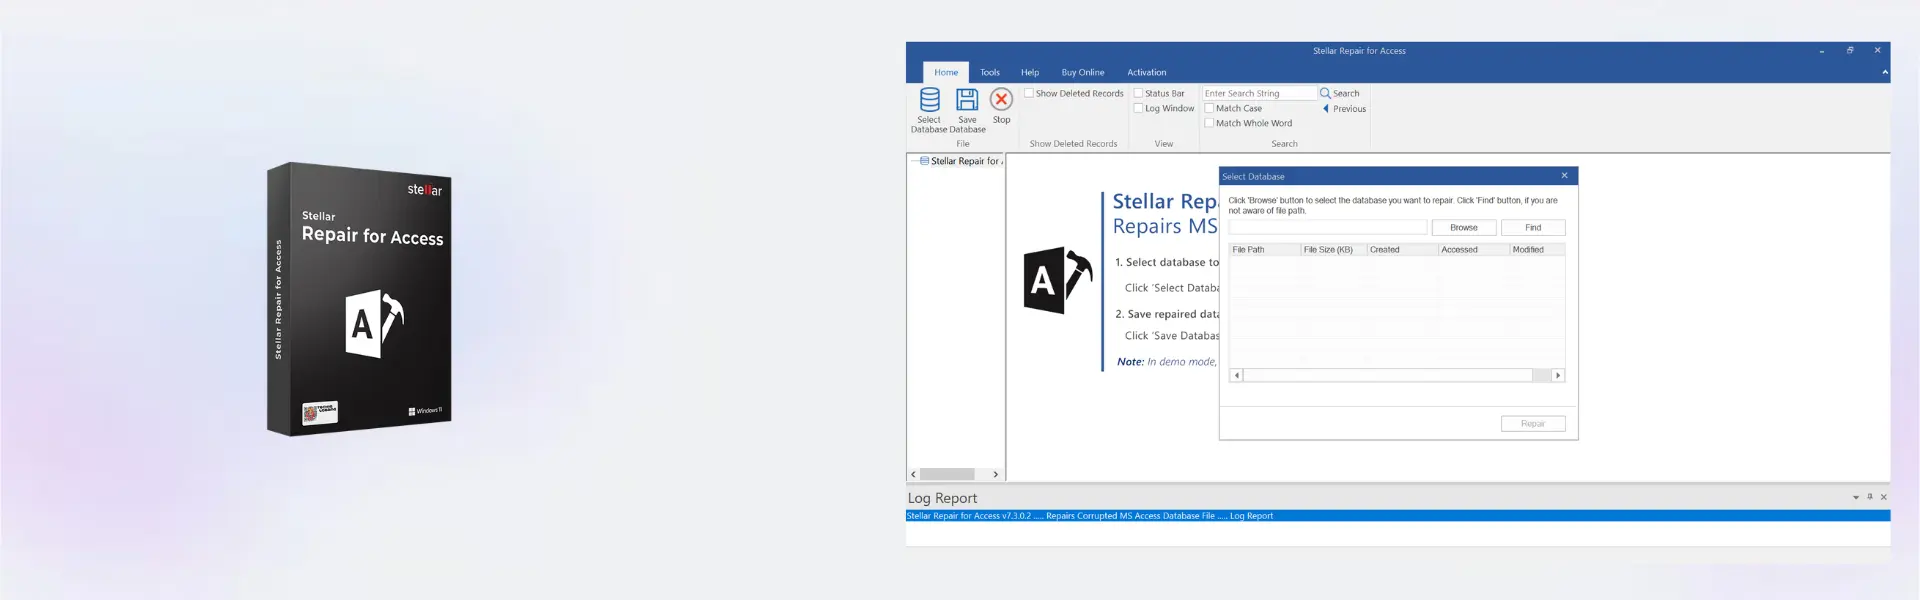Open the Activation tab

1147,72
